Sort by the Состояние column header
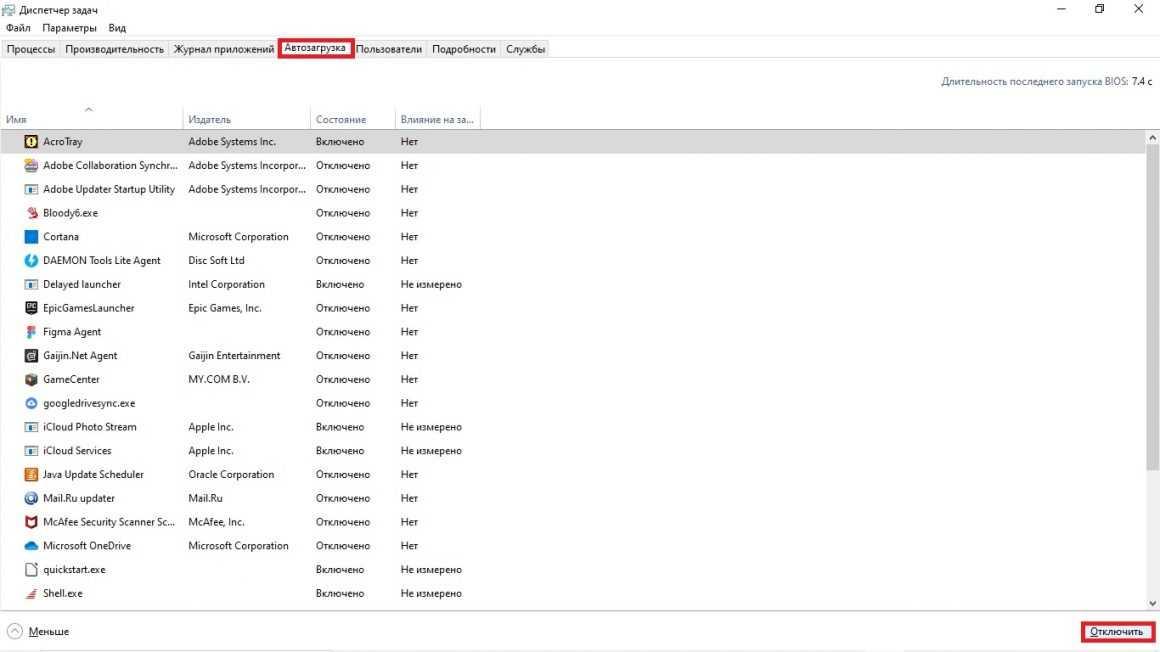The image size is (1160, 652). [x=353, y=119]
